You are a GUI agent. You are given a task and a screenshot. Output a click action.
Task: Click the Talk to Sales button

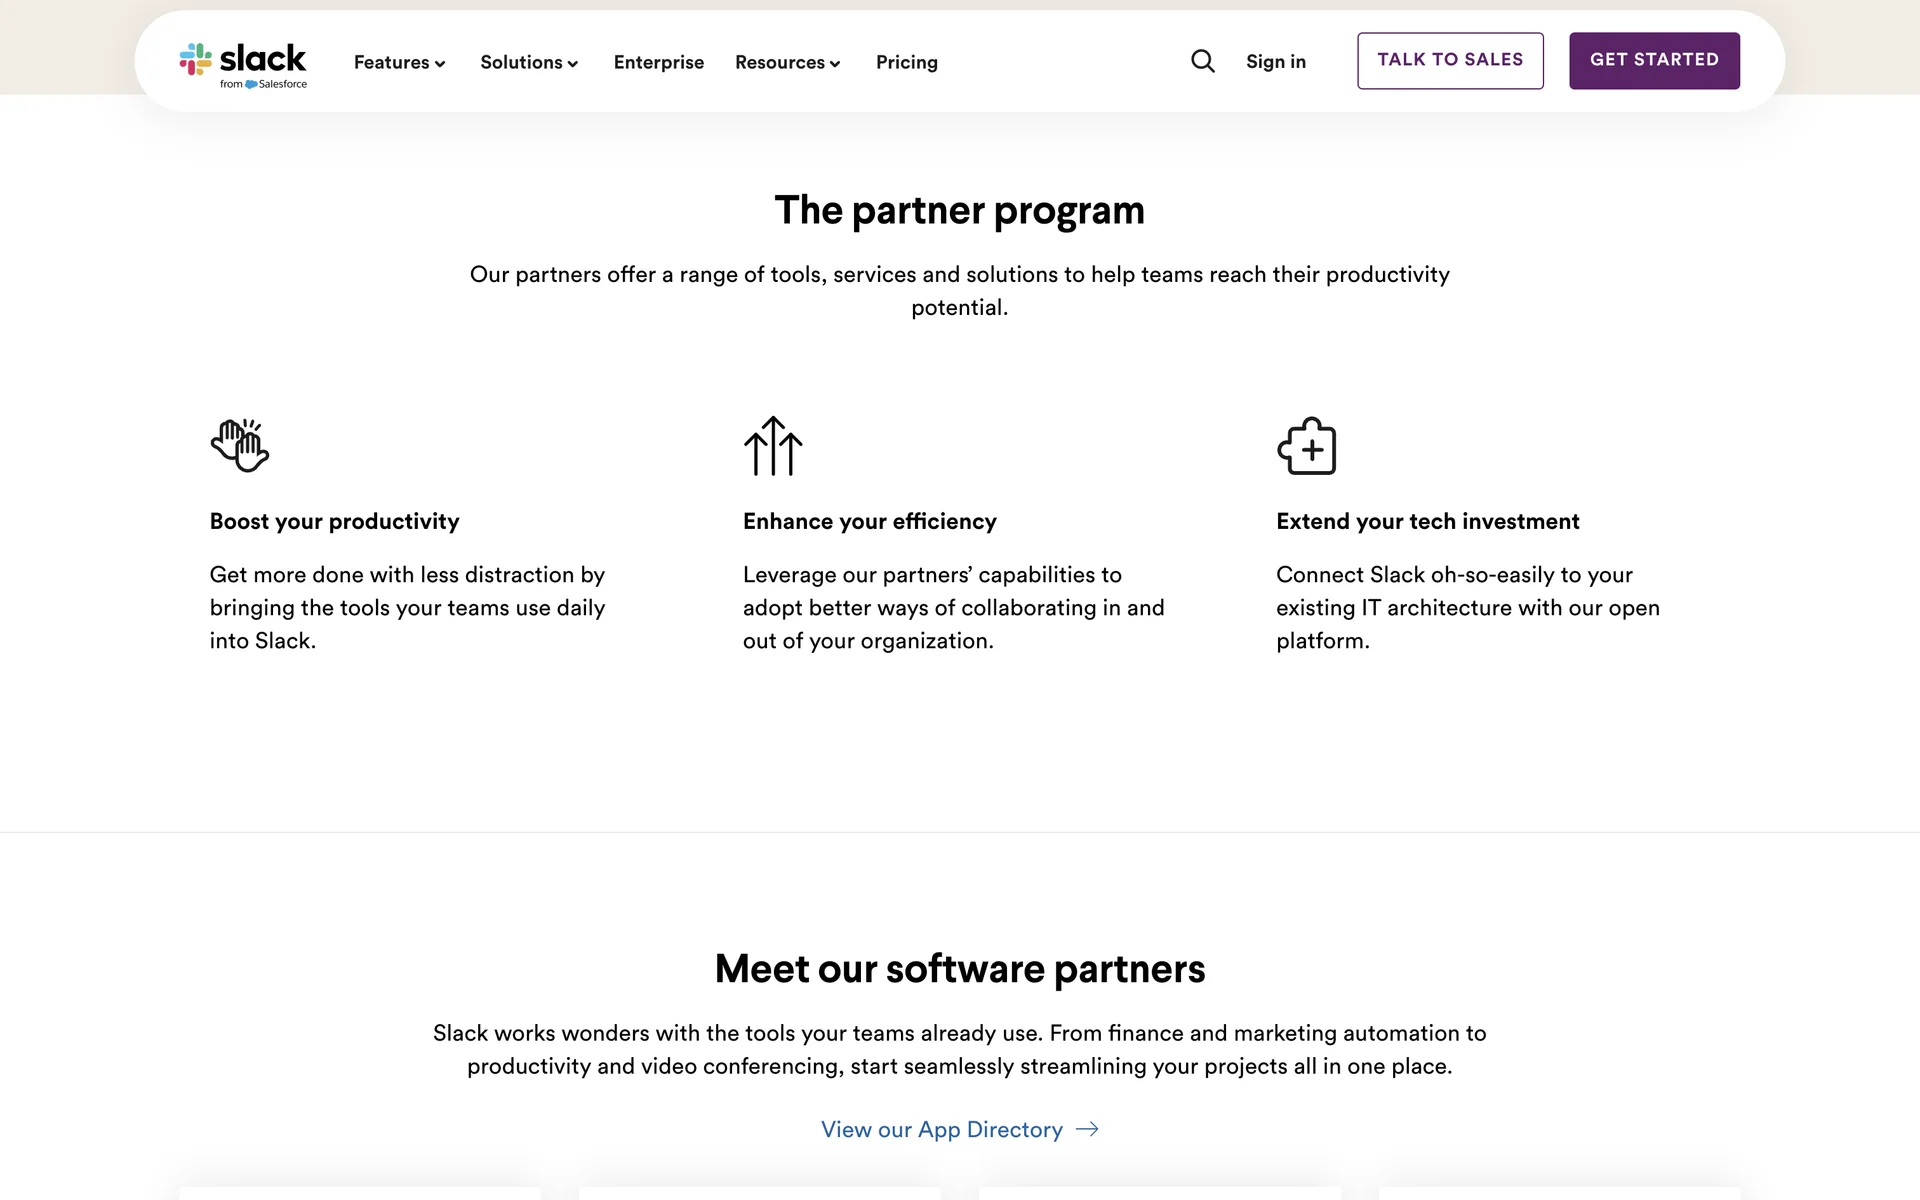pyautogui.click(x=1450, y=61)
